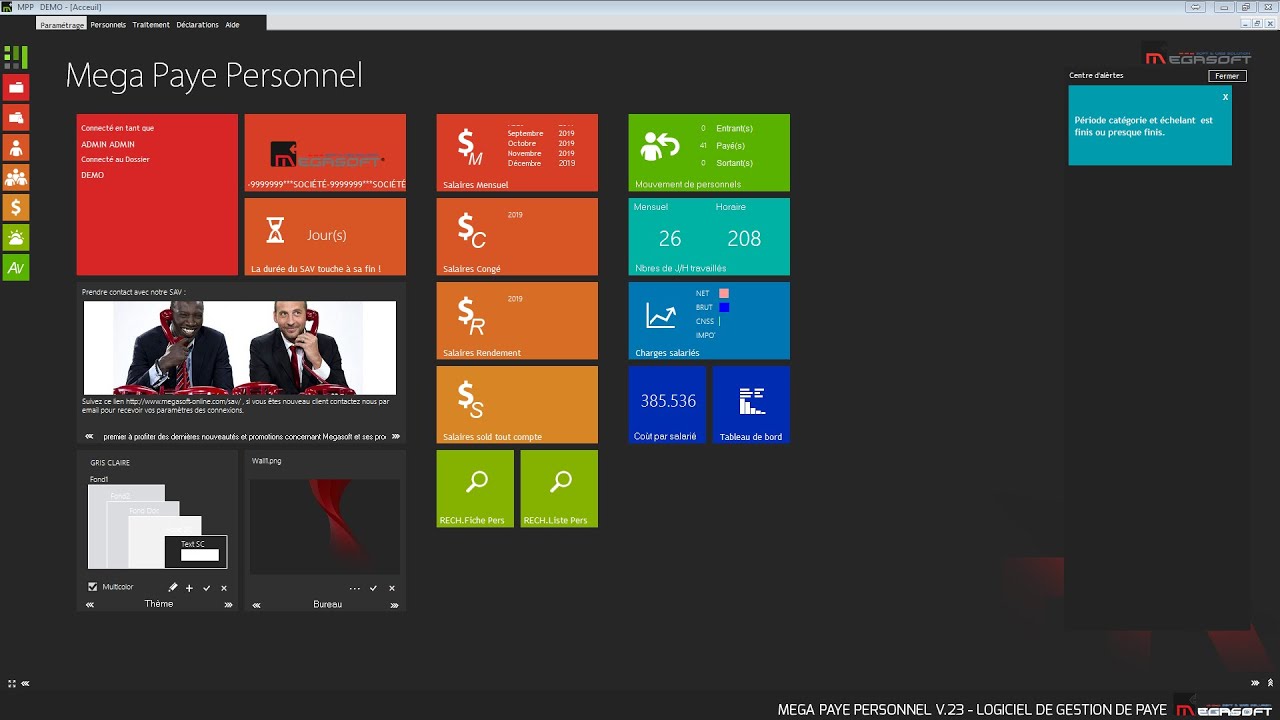Apply theme with the checkmark icon
Viewport: 1280px width, 720px height.
(206, 588)
